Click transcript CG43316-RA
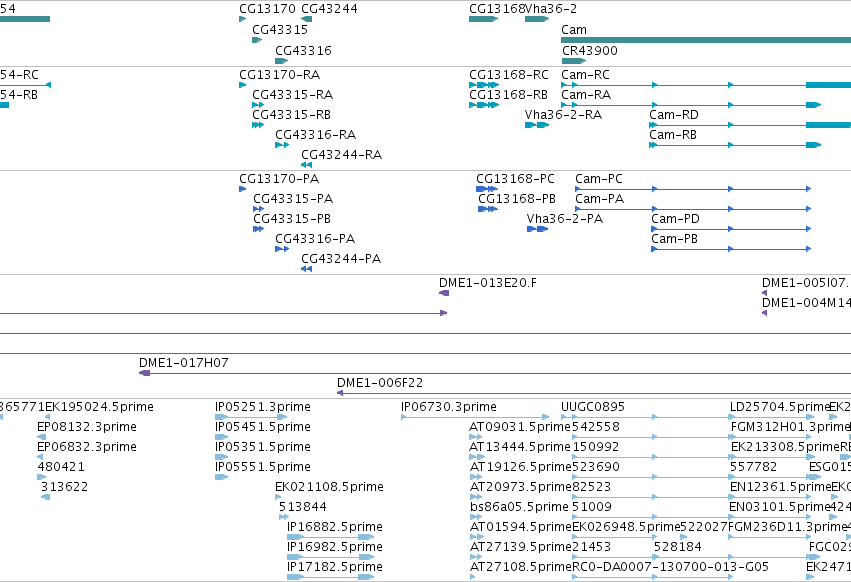The image size is (851, 582). pos(315,135)
